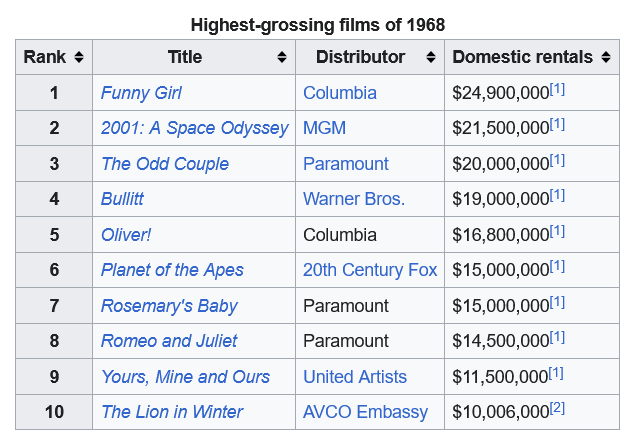640x447 pixels.
Task: Click citation [2] beside $10,006,000
Action: [x=558, y=408]
